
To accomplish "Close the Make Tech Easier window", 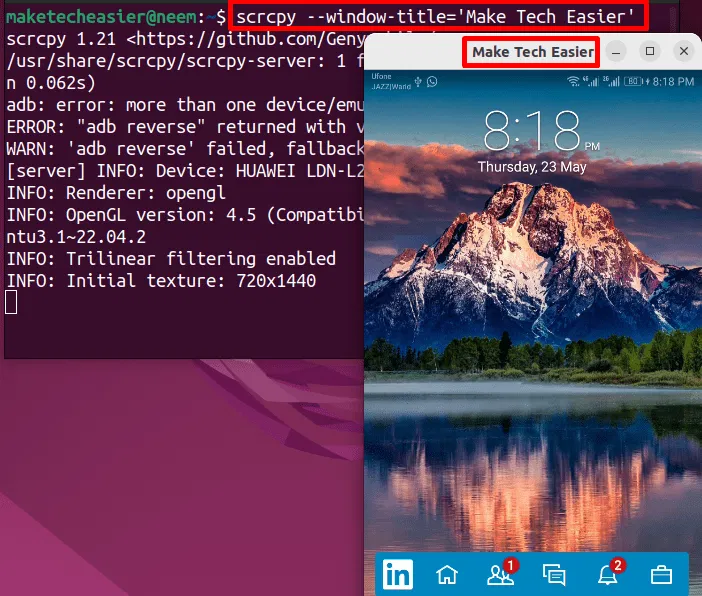I will pos(684,51).
